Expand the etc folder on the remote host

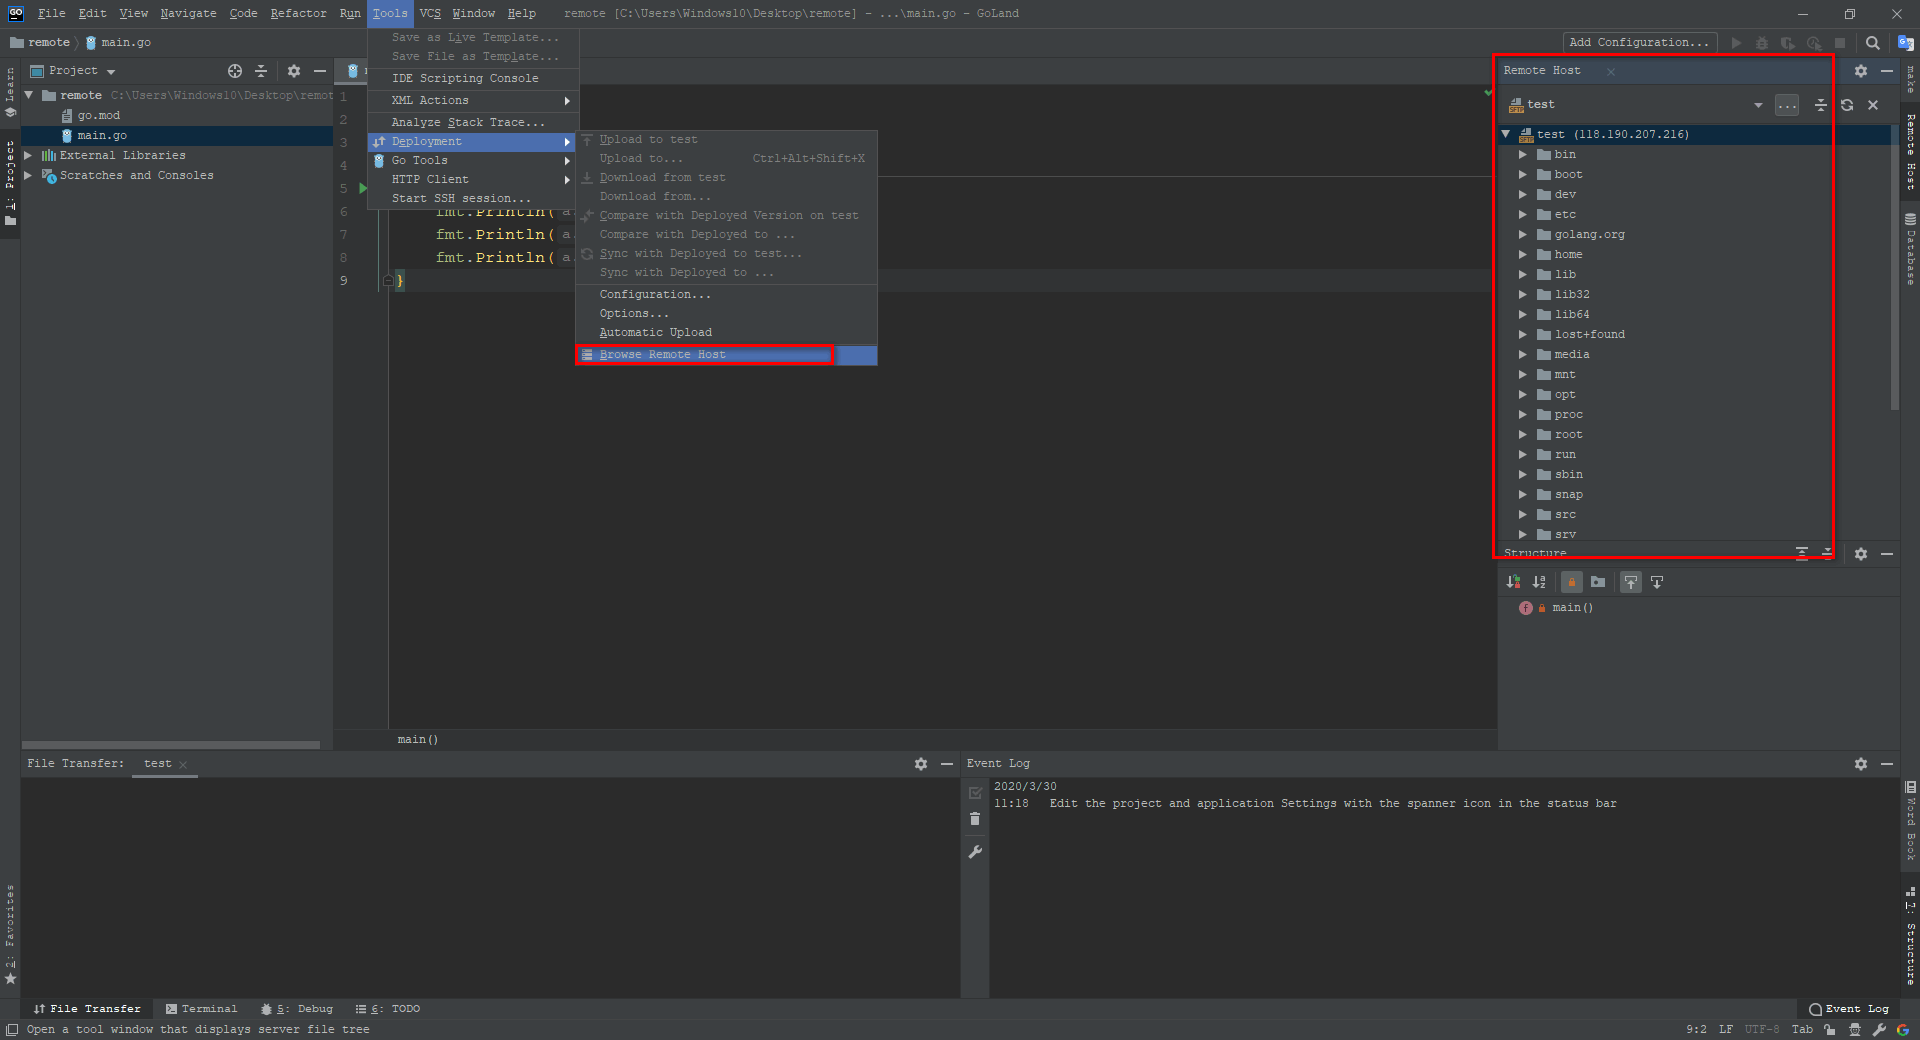click(x=1523, y=215)
